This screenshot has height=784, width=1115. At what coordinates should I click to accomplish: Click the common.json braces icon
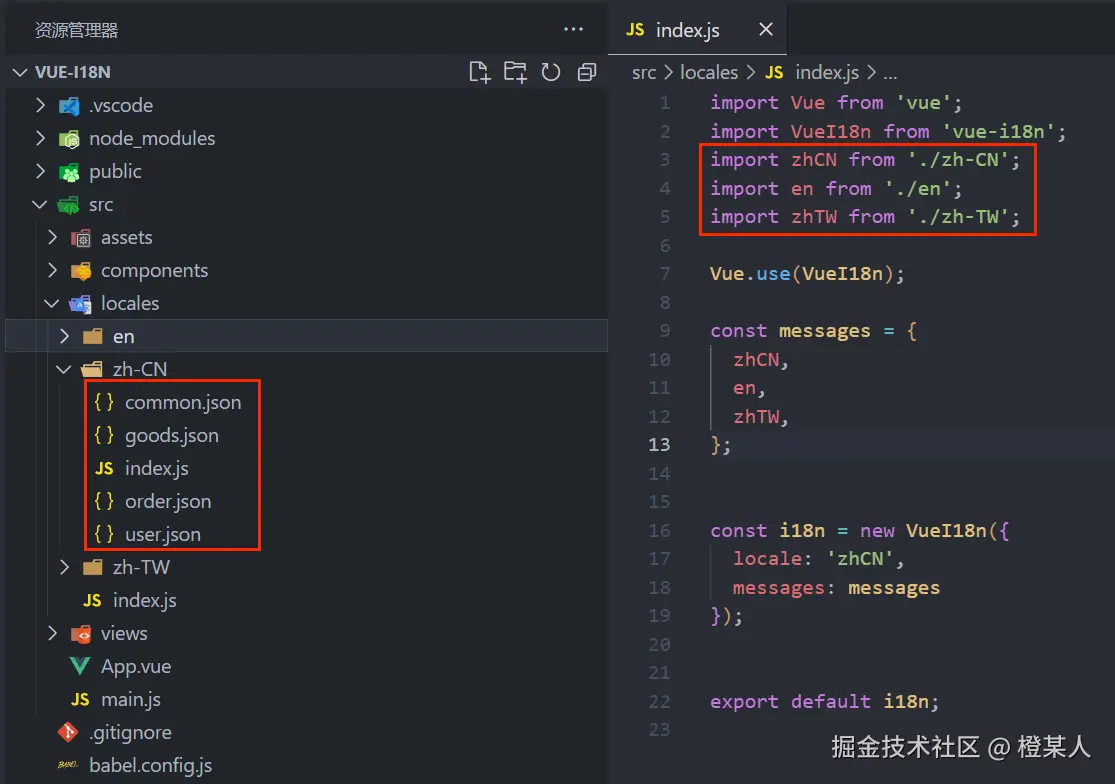tap(104, 402)
